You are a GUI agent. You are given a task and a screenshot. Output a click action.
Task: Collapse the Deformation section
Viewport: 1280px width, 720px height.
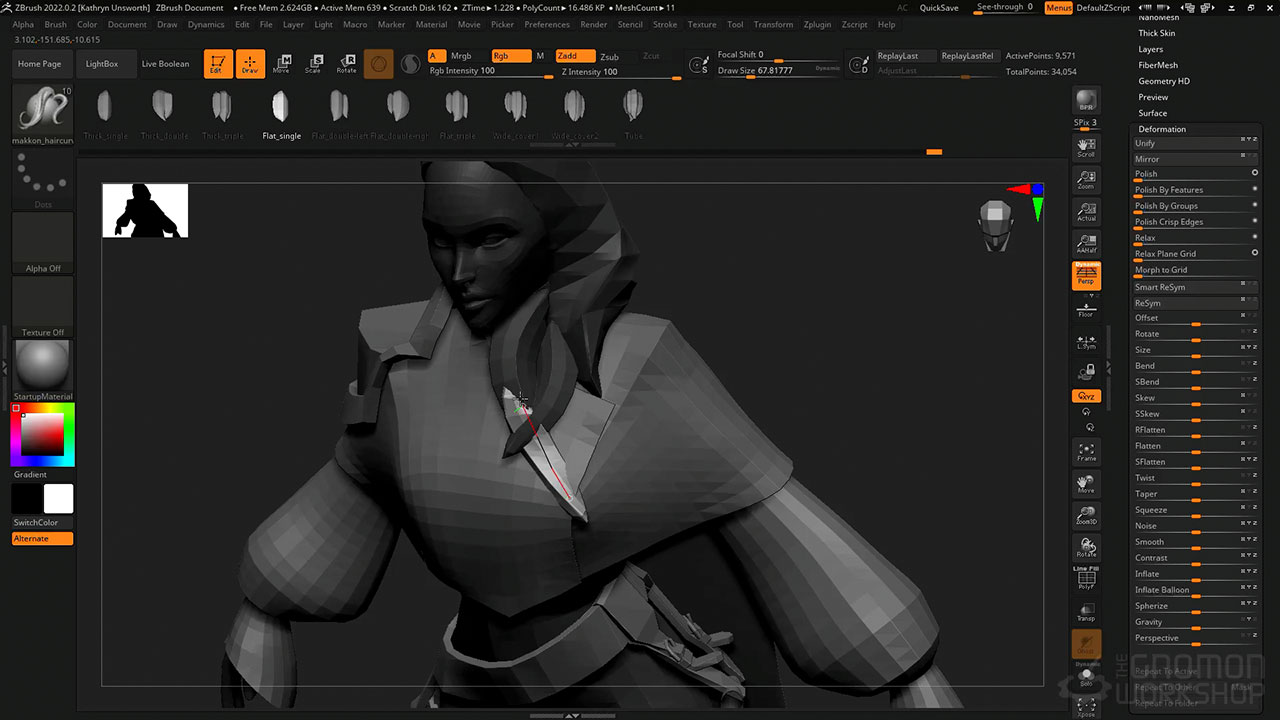pyautogui.click(x=1162, y=129)
